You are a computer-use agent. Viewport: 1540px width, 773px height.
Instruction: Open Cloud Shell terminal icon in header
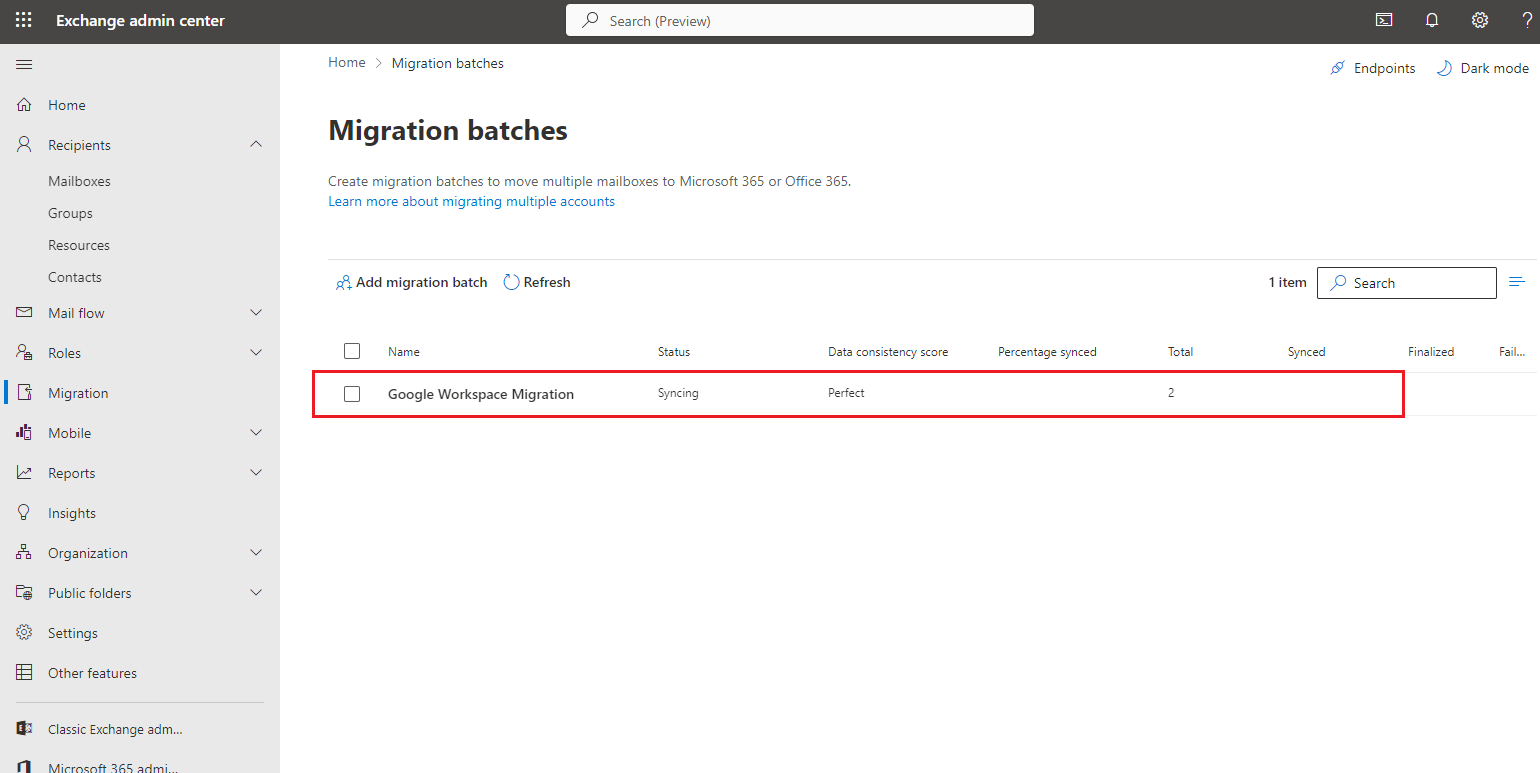point(1384,20)
